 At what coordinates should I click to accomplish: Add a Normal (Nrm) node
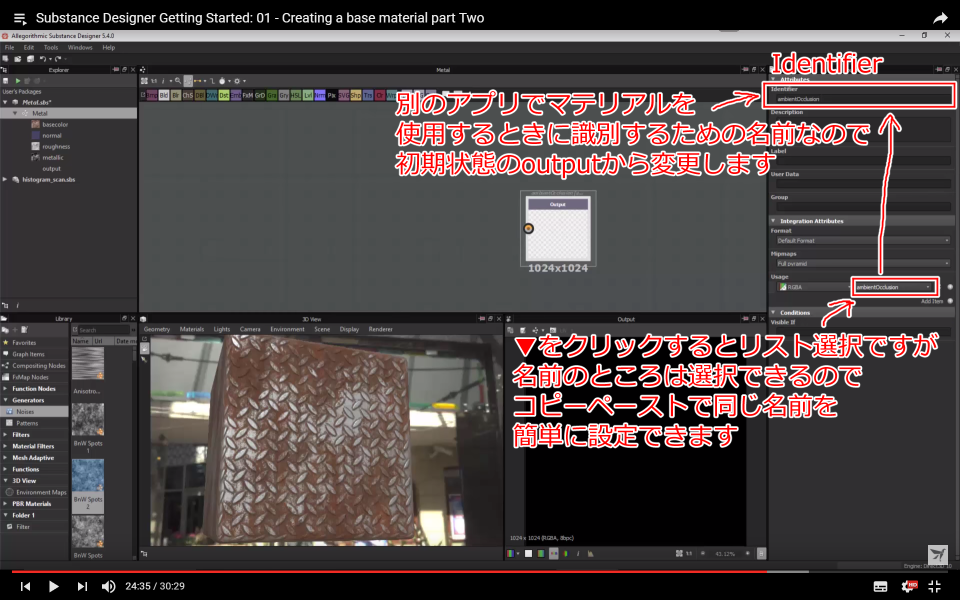click(319, 96)
